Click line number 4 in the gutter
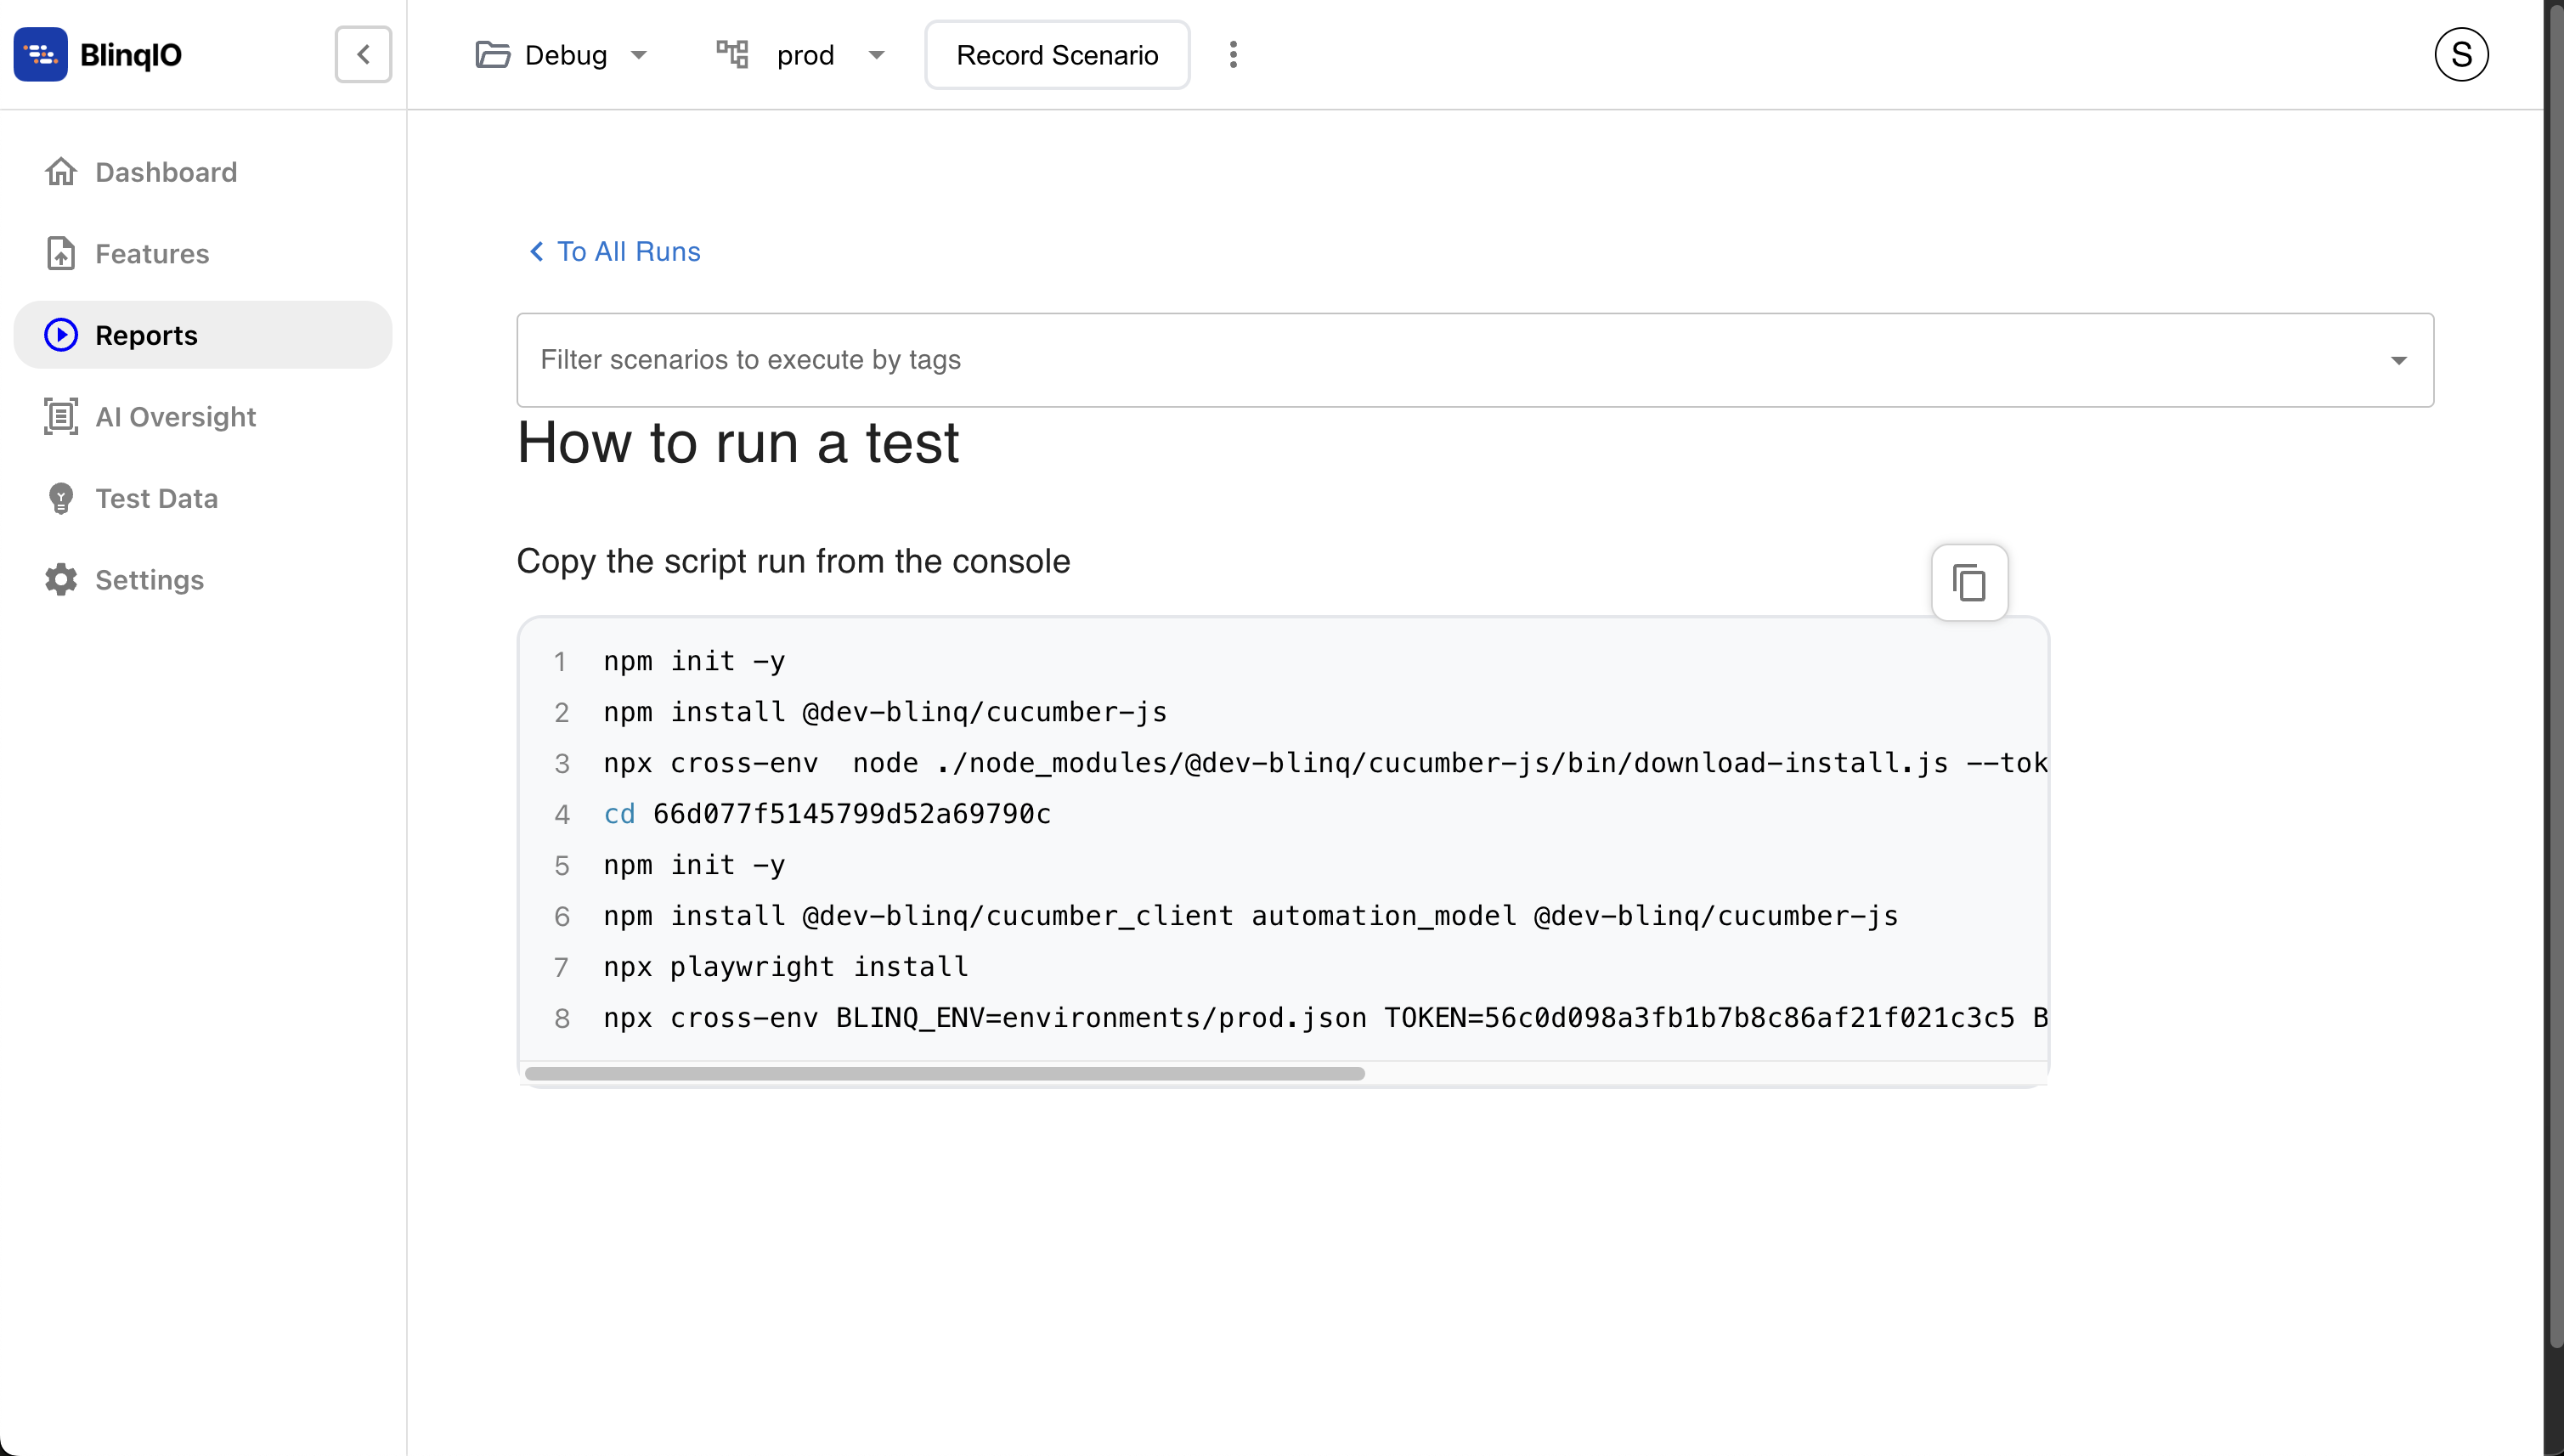This screenshot has height=1456, width=2564. pos(562,815)
